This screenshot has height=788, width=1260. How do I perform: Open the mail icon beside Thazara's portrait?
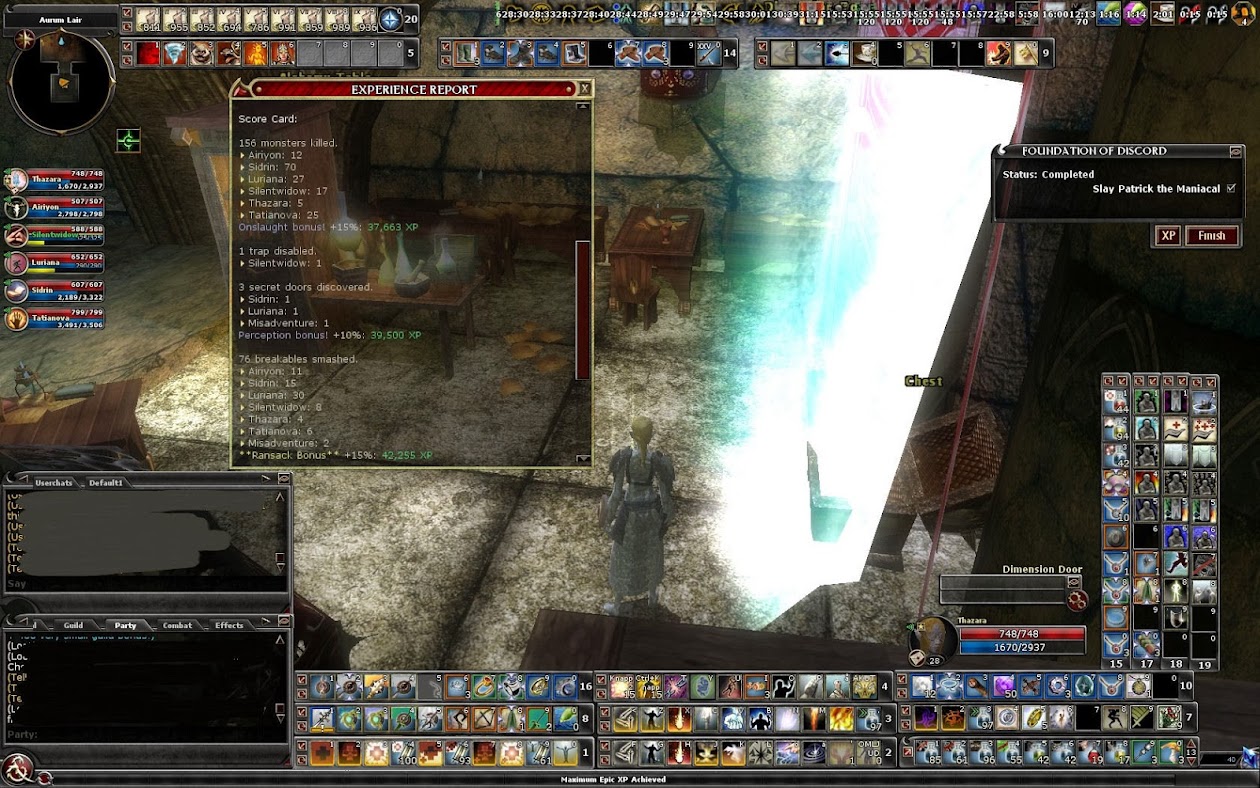pyautogui.click(x=917, y=657)
